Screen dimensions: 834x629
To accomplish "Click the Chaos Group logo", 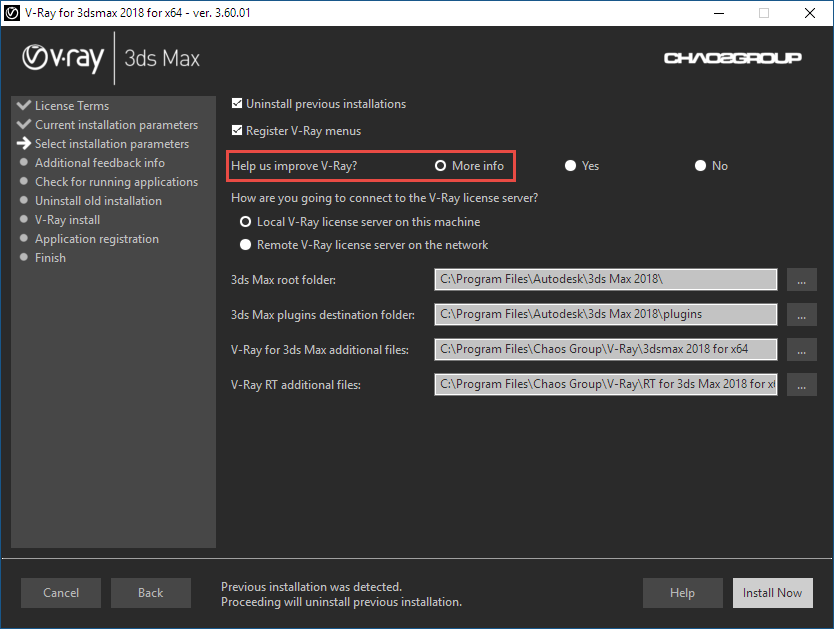I will pyautogui.click(x=732, y=58).
